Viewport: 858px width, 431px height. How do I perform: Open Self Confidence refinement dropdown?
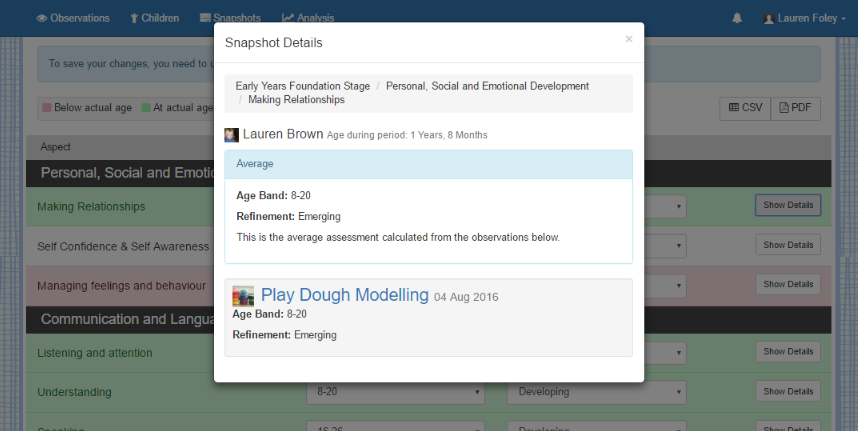tap(665, 246)
